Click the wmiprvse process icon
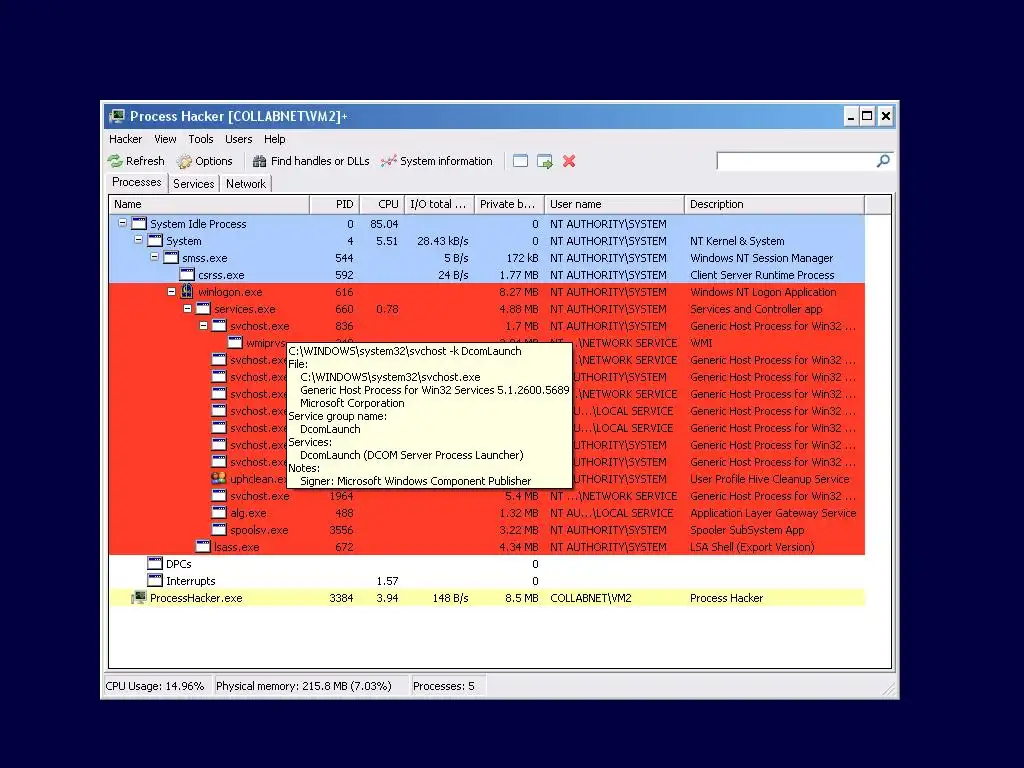The image size is (1024, 768). coord(235,342)
